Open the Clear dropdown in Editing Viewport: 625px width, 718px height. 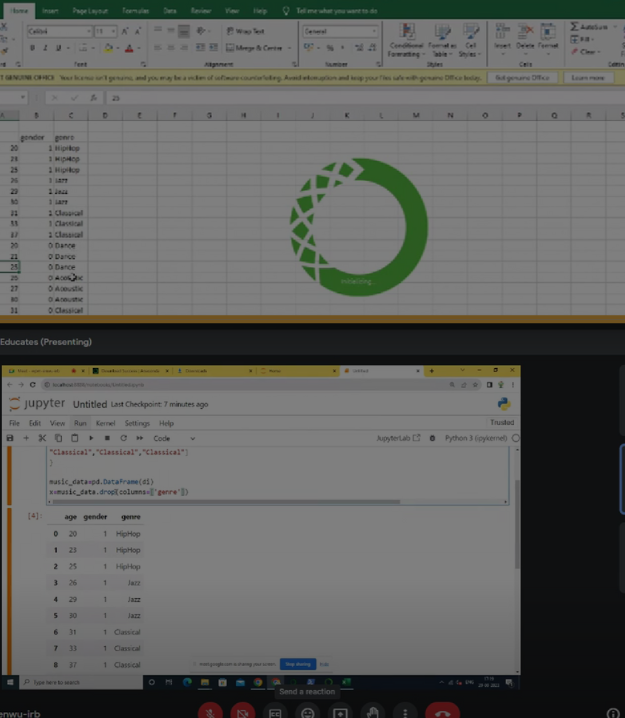coord(586,52)
